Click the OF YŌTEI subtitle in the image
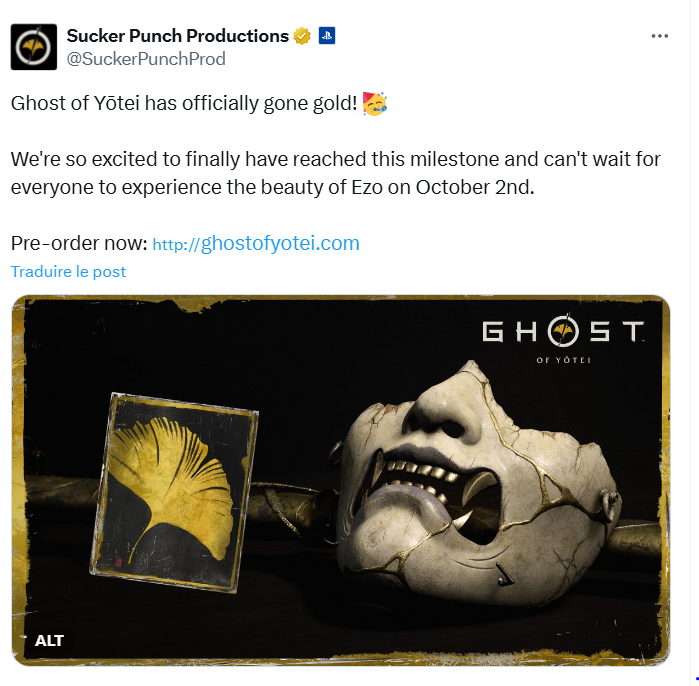Image resolution: width=699 pixels, height=686 pixels. coord(563,360)
